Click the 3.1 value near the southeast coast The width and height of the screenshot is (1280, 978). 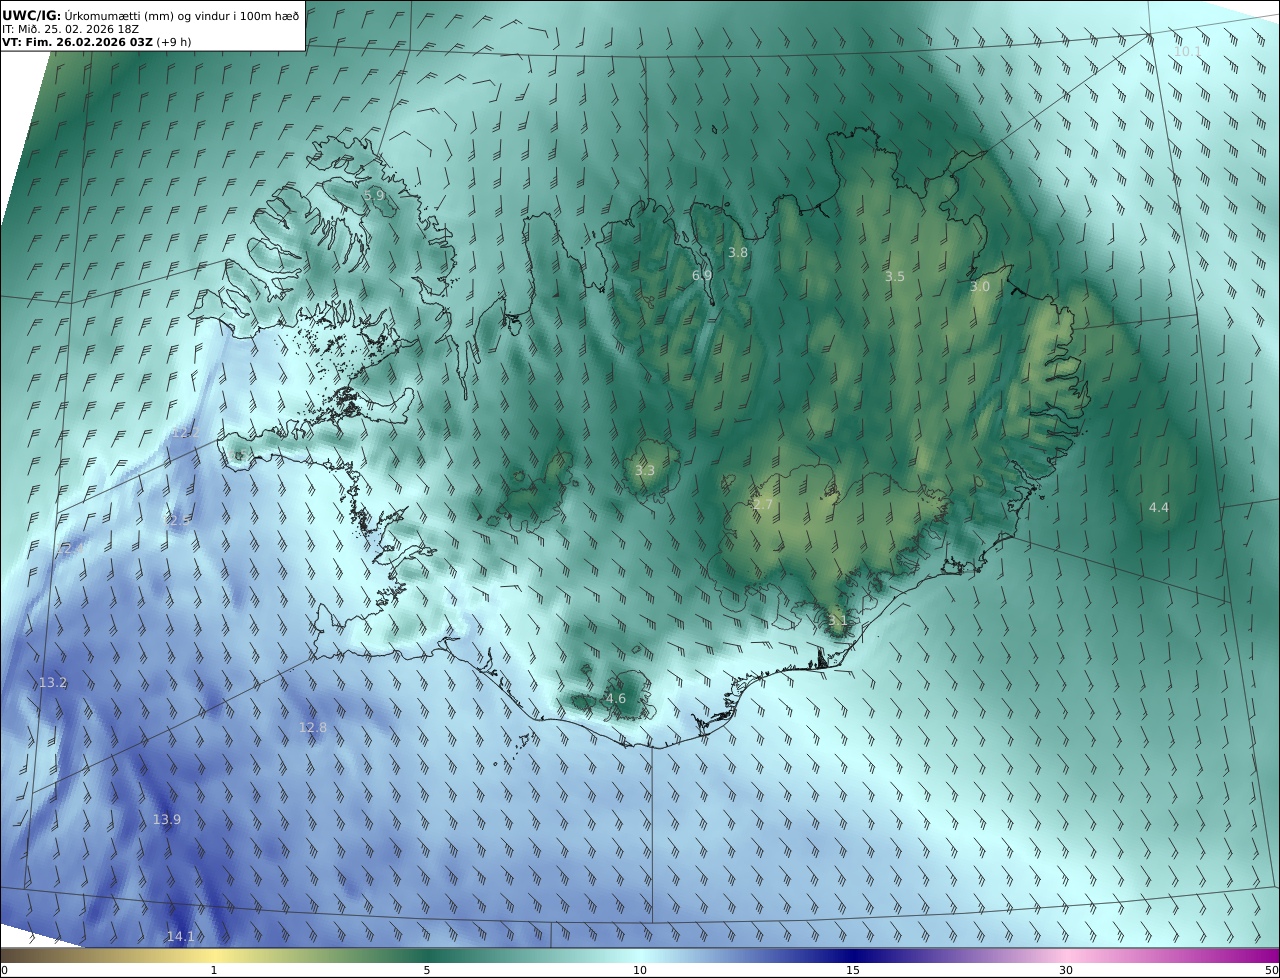pos(838,621)
